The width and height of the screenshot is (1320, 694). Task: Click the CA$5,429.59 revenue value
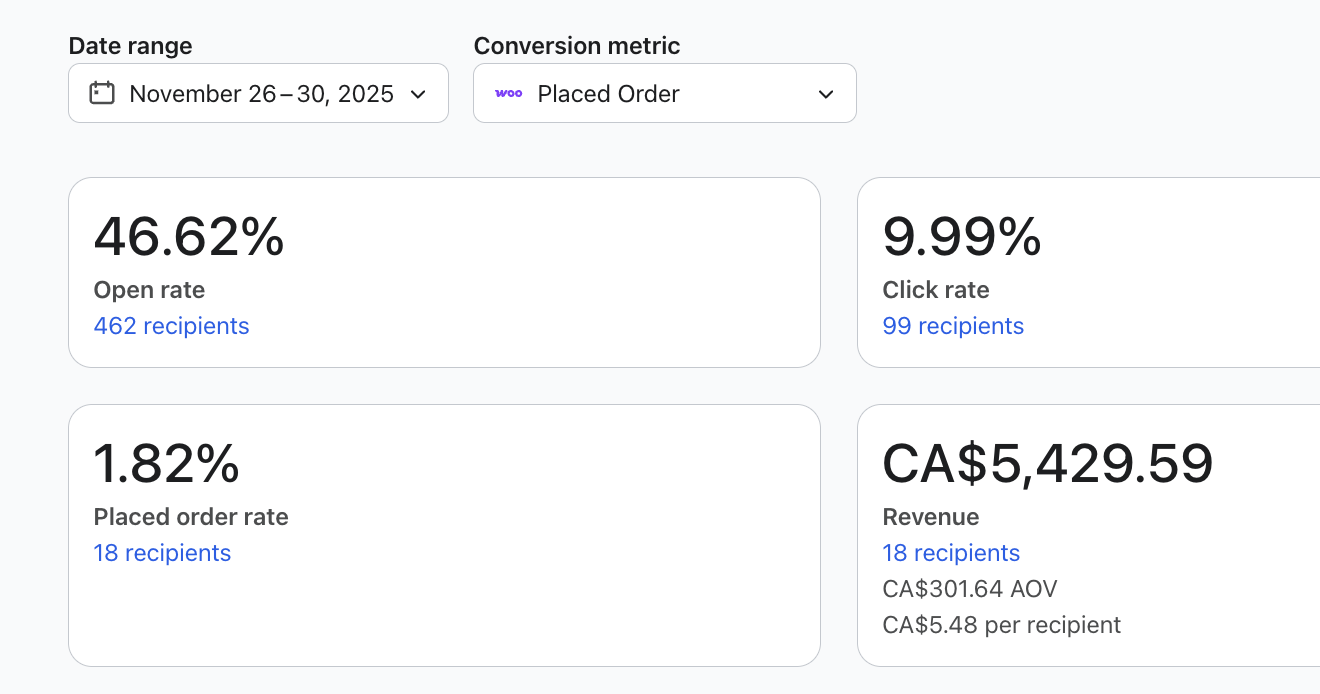tap(1048, 464)
